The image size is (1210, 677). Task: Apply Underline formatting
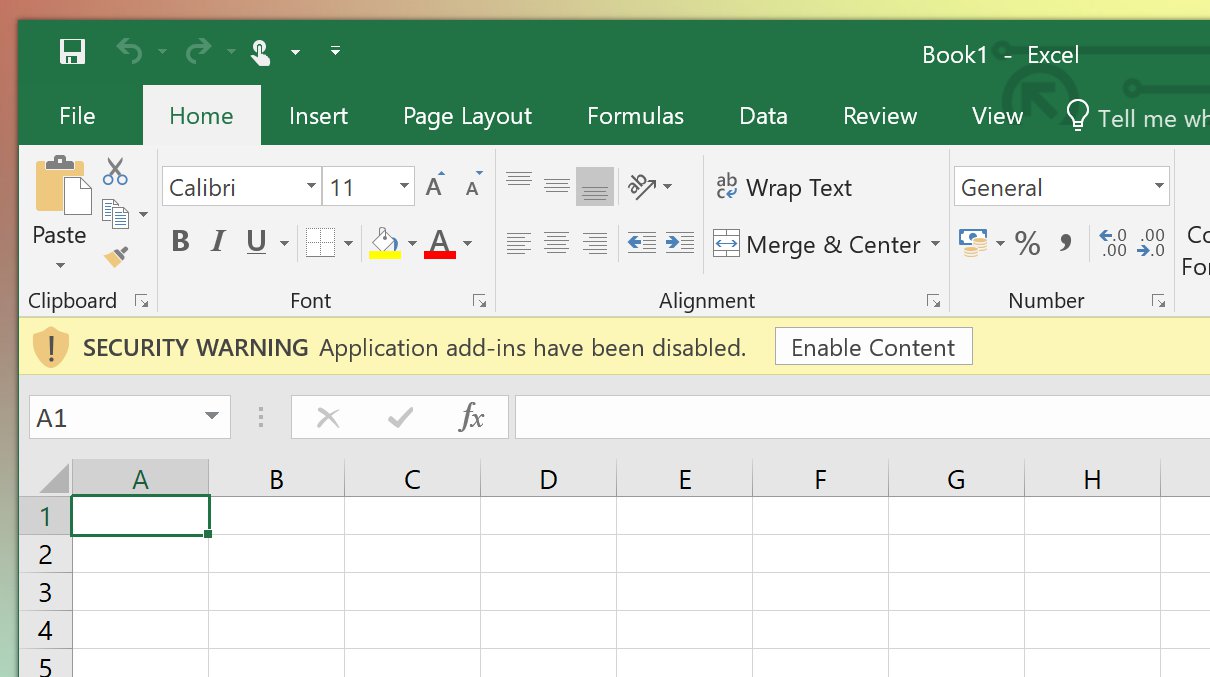coord(255,241)
